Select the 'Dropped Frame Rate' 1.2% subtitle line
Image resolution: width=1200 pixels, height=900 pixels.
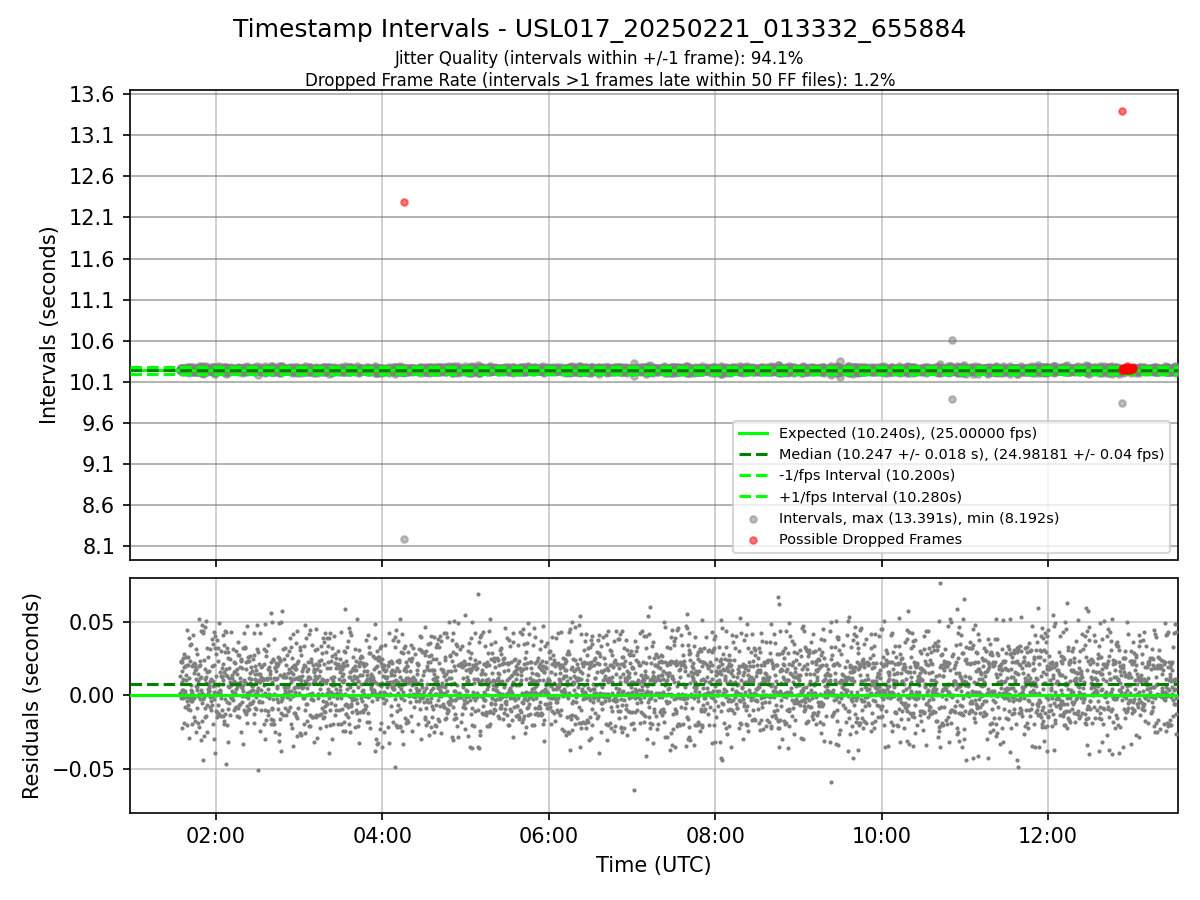[599, 80]
